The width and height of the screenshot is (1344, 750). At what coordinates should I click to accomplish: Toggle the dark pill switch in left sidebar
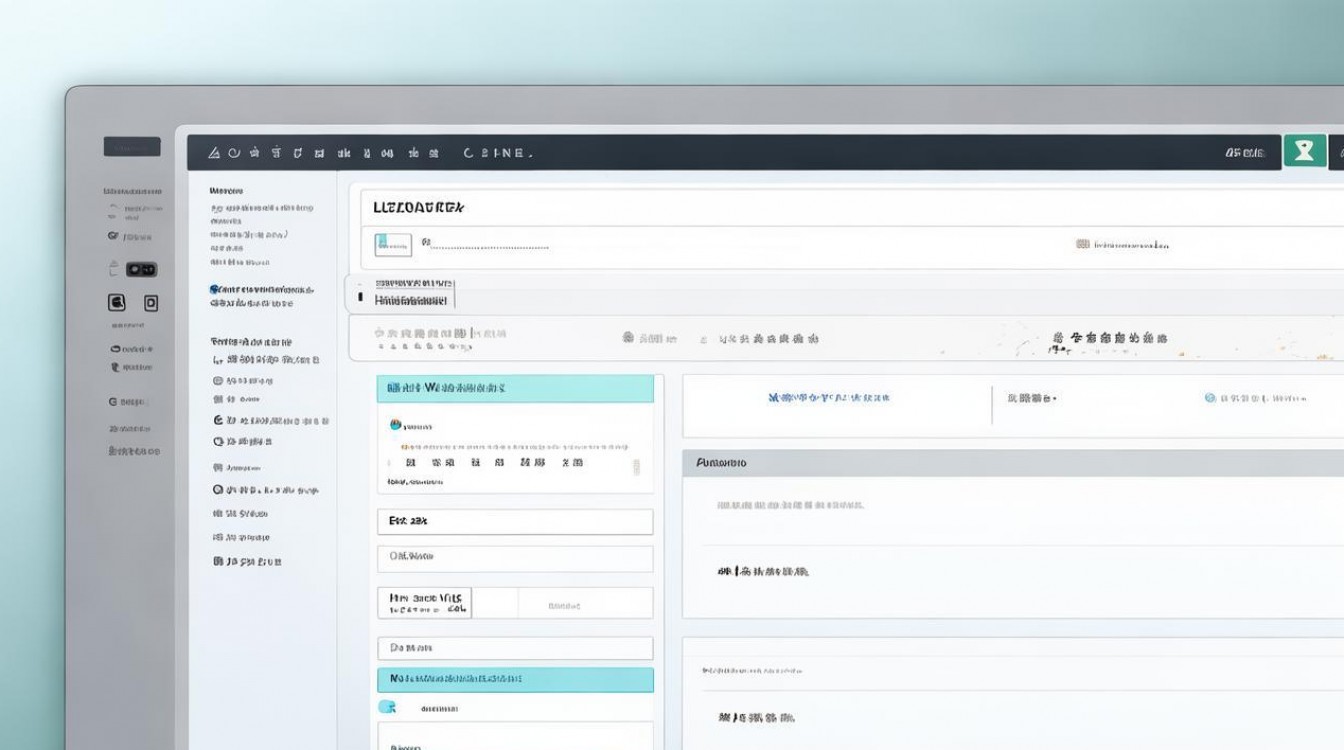(x=141, y=269)
